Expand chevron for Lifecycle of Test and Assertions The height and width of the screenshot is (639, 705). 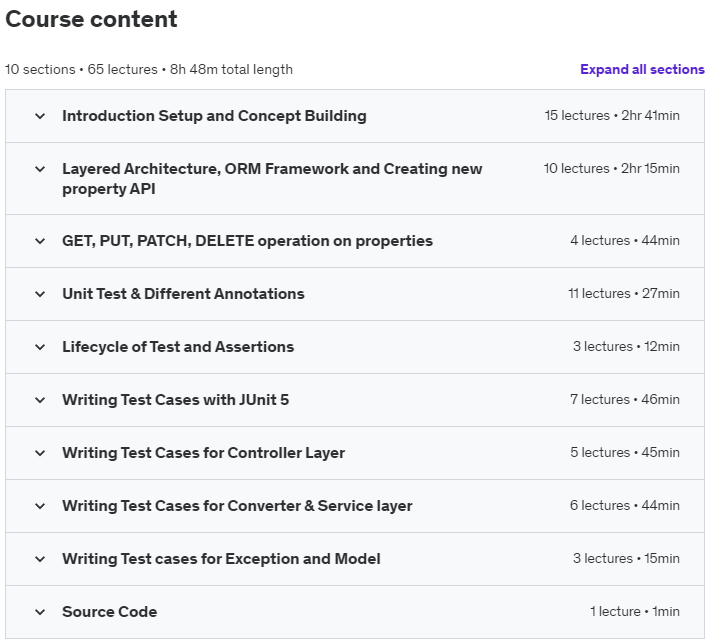click(x=40, y=347)
